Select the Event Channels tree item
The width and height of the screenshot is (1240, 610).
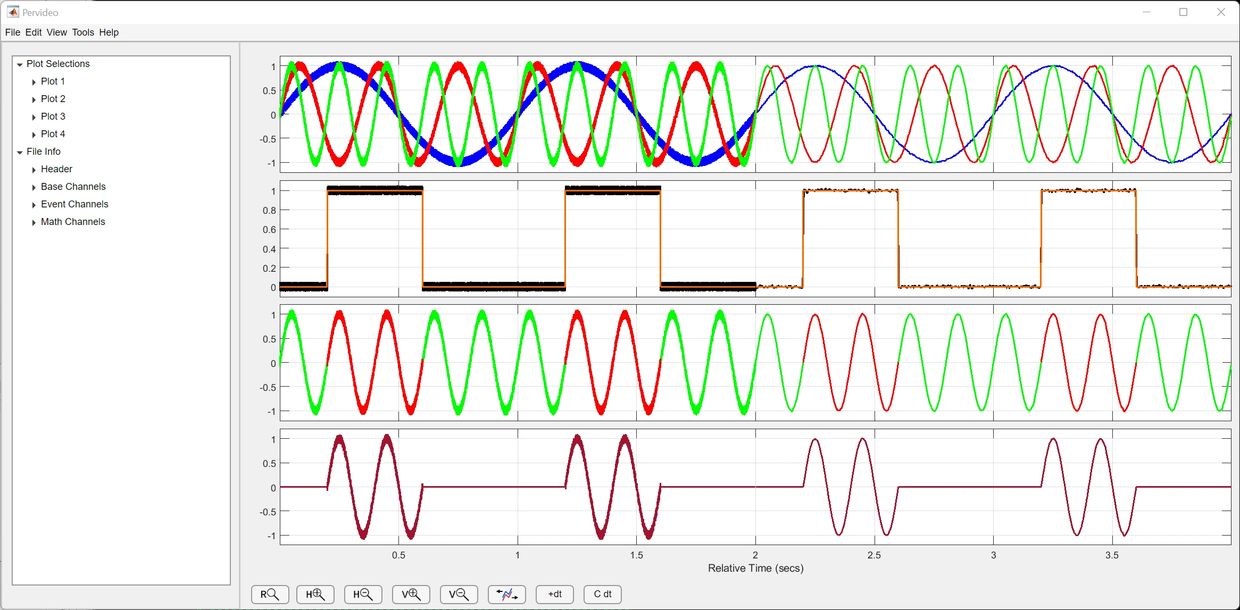[x=74, y=204]
